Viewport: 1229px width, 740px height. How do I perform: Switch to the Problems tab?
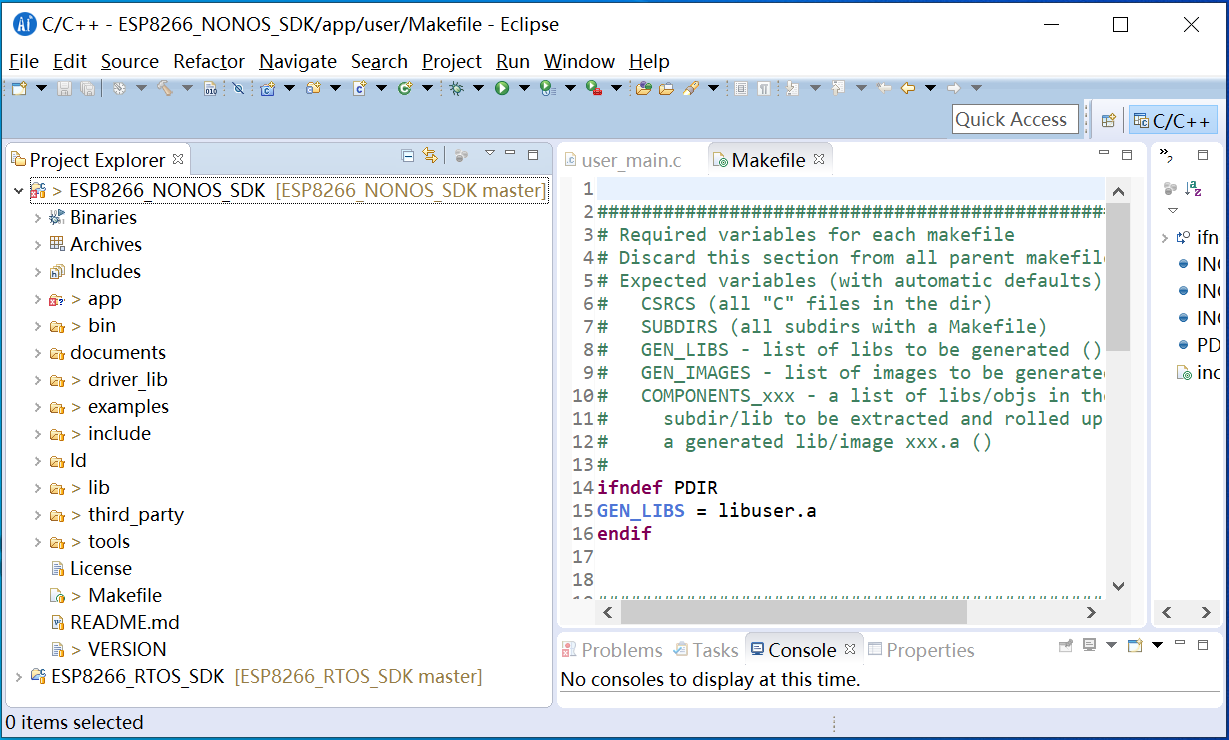point(611,650)
